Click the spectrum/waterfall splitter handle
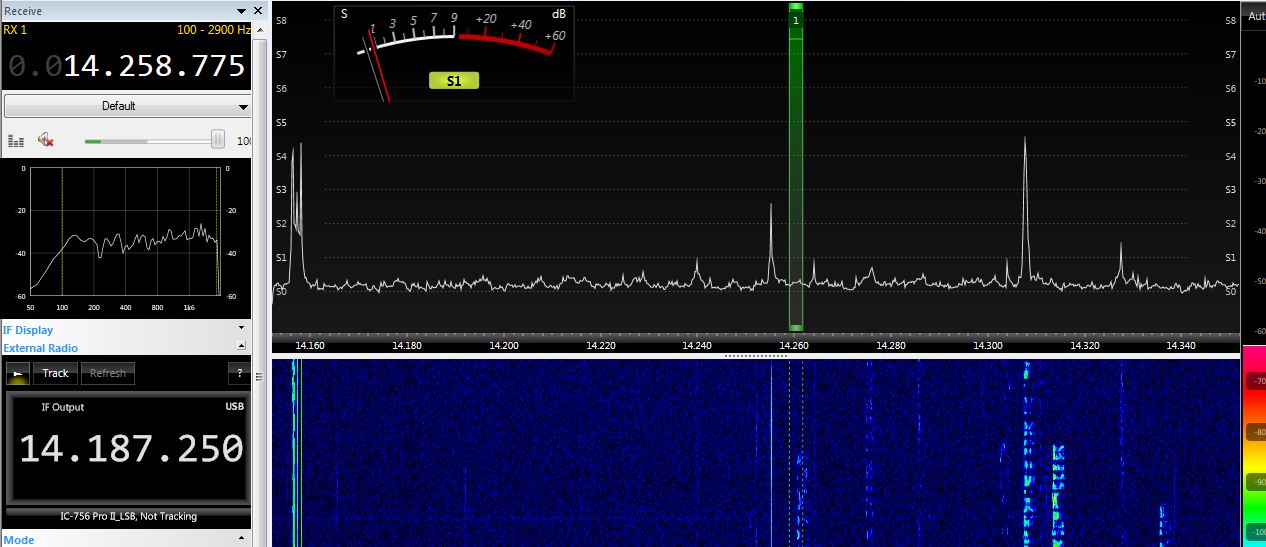This screenshot has width=1266, height=547. tap(755, 355)
